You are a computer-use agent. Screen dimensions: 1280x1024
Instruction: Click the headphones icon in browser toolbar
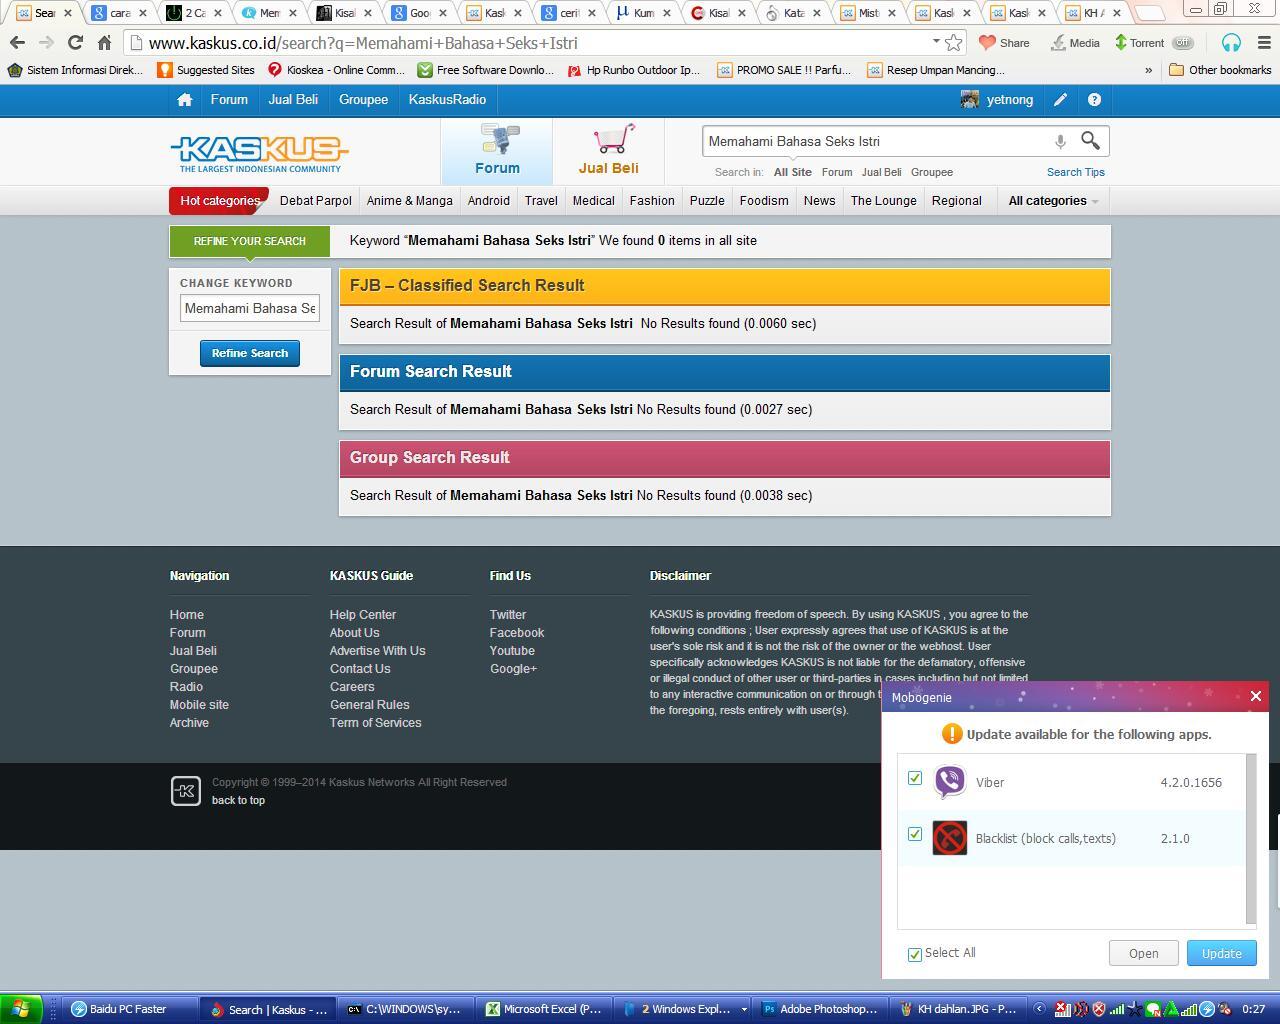[1231, 43]
